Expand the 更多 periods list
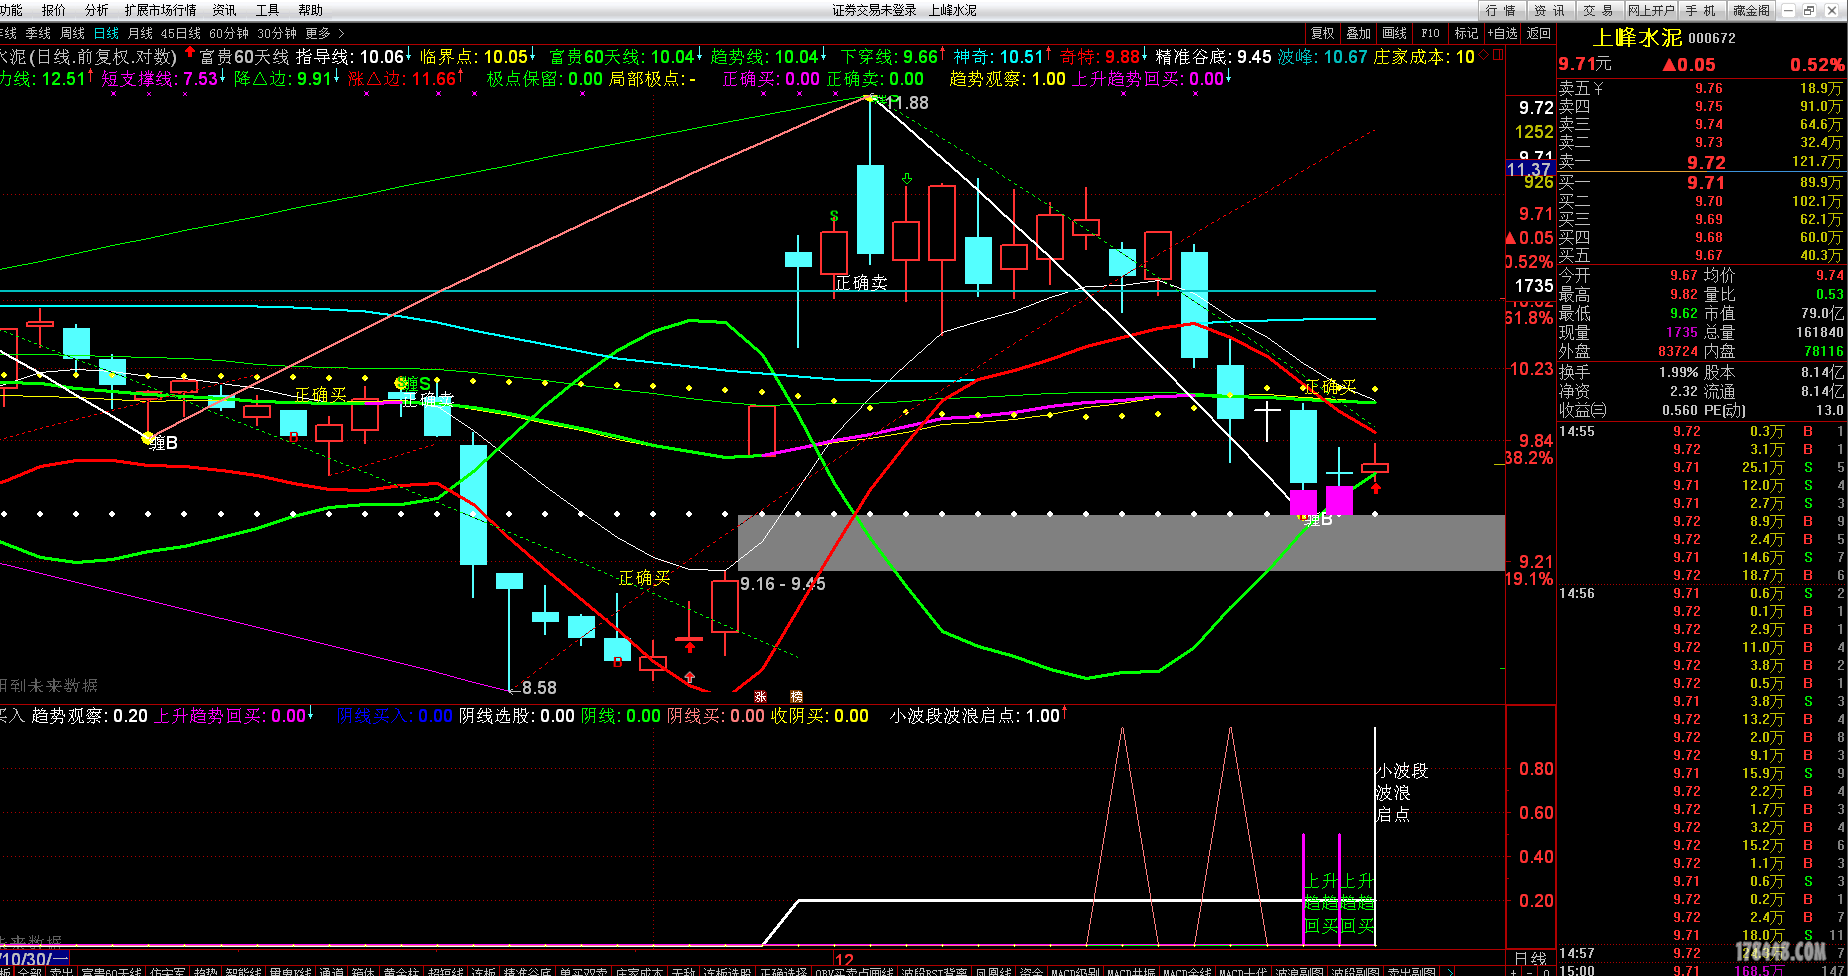This screenshot has width=1848, height=976. [318, 33]
